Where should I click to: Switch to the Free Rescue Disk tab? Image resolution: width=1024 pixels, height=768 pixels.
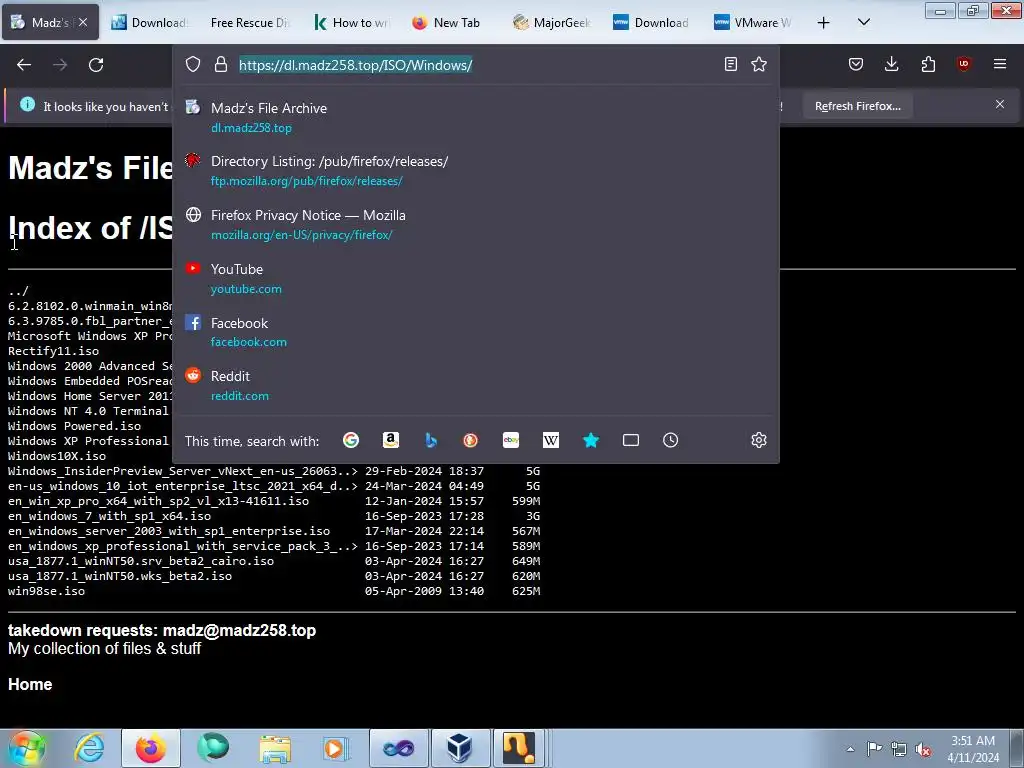click(x=249, y=22)
